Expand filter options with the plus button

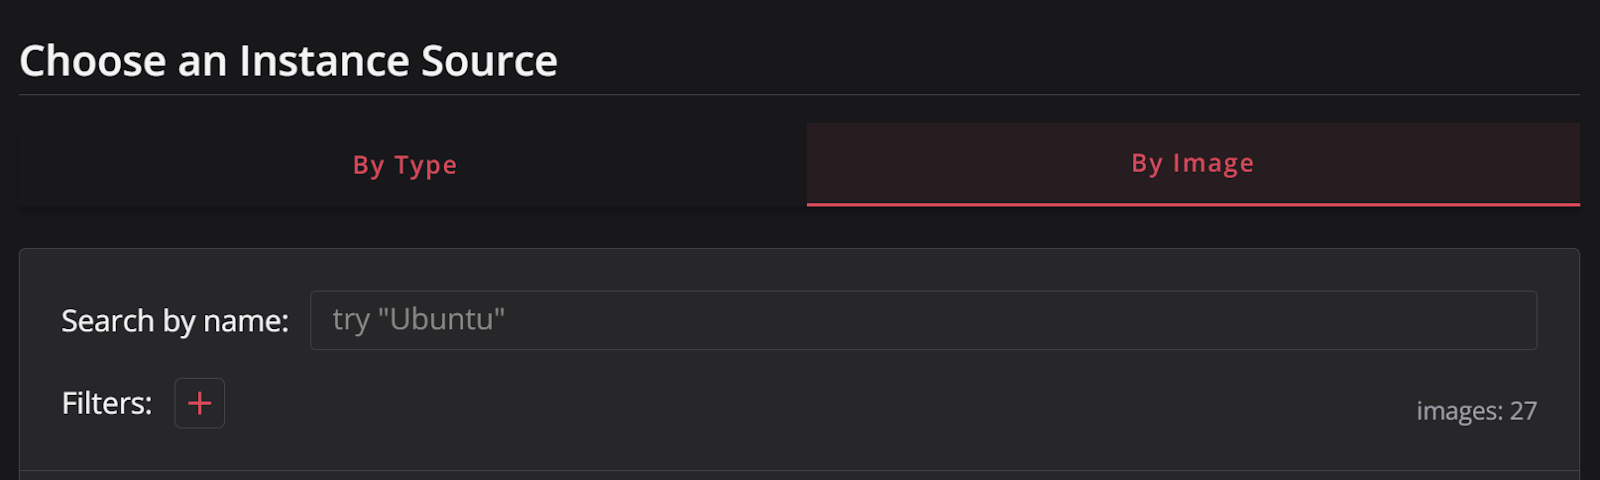[x=199, y=403]
